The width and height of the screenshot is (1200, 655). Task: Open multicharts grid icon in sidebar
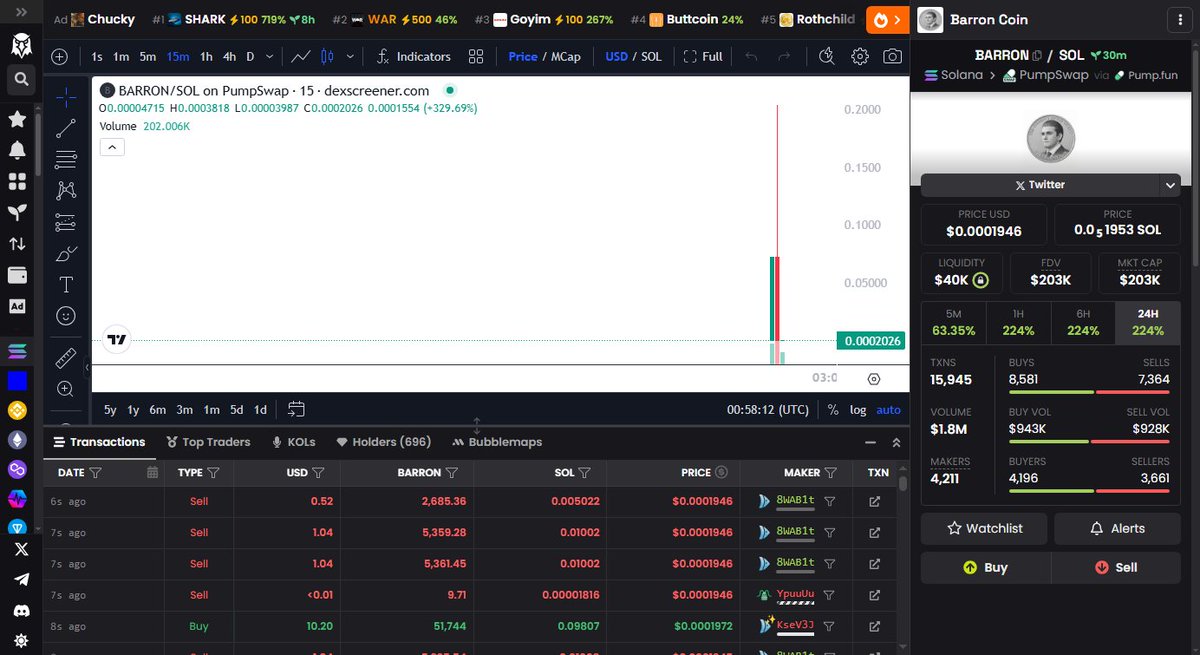click(17, 181)
